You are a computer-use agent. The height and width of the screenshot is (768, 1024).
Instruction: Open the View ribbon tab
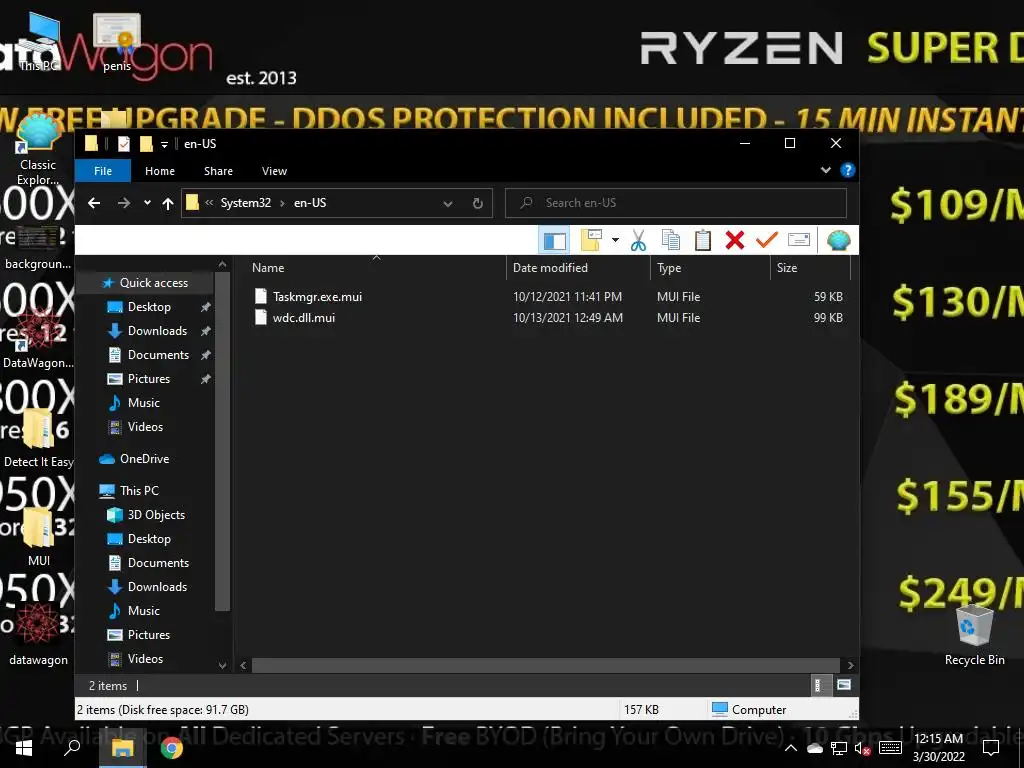coord(274,171)
